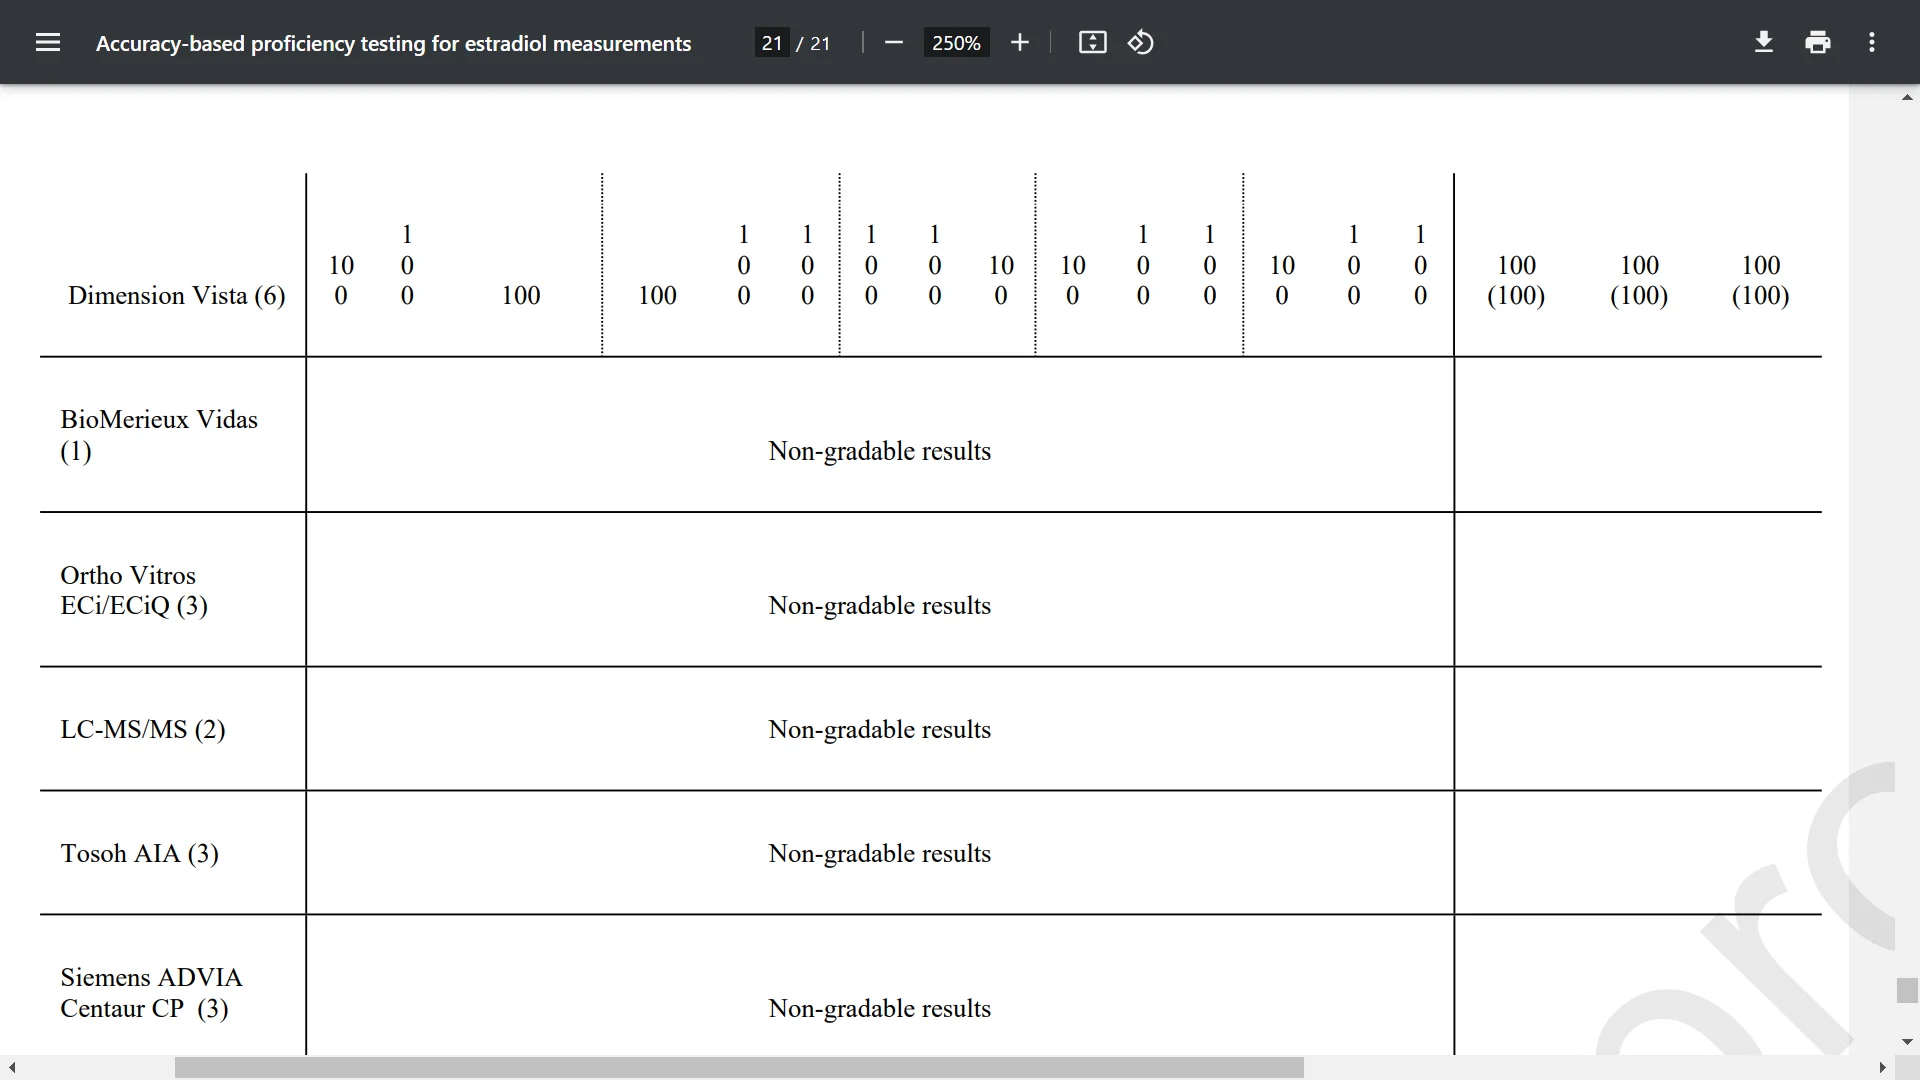
Task: Click the middle '100 (100)' cell
Action: [1639, 280]
